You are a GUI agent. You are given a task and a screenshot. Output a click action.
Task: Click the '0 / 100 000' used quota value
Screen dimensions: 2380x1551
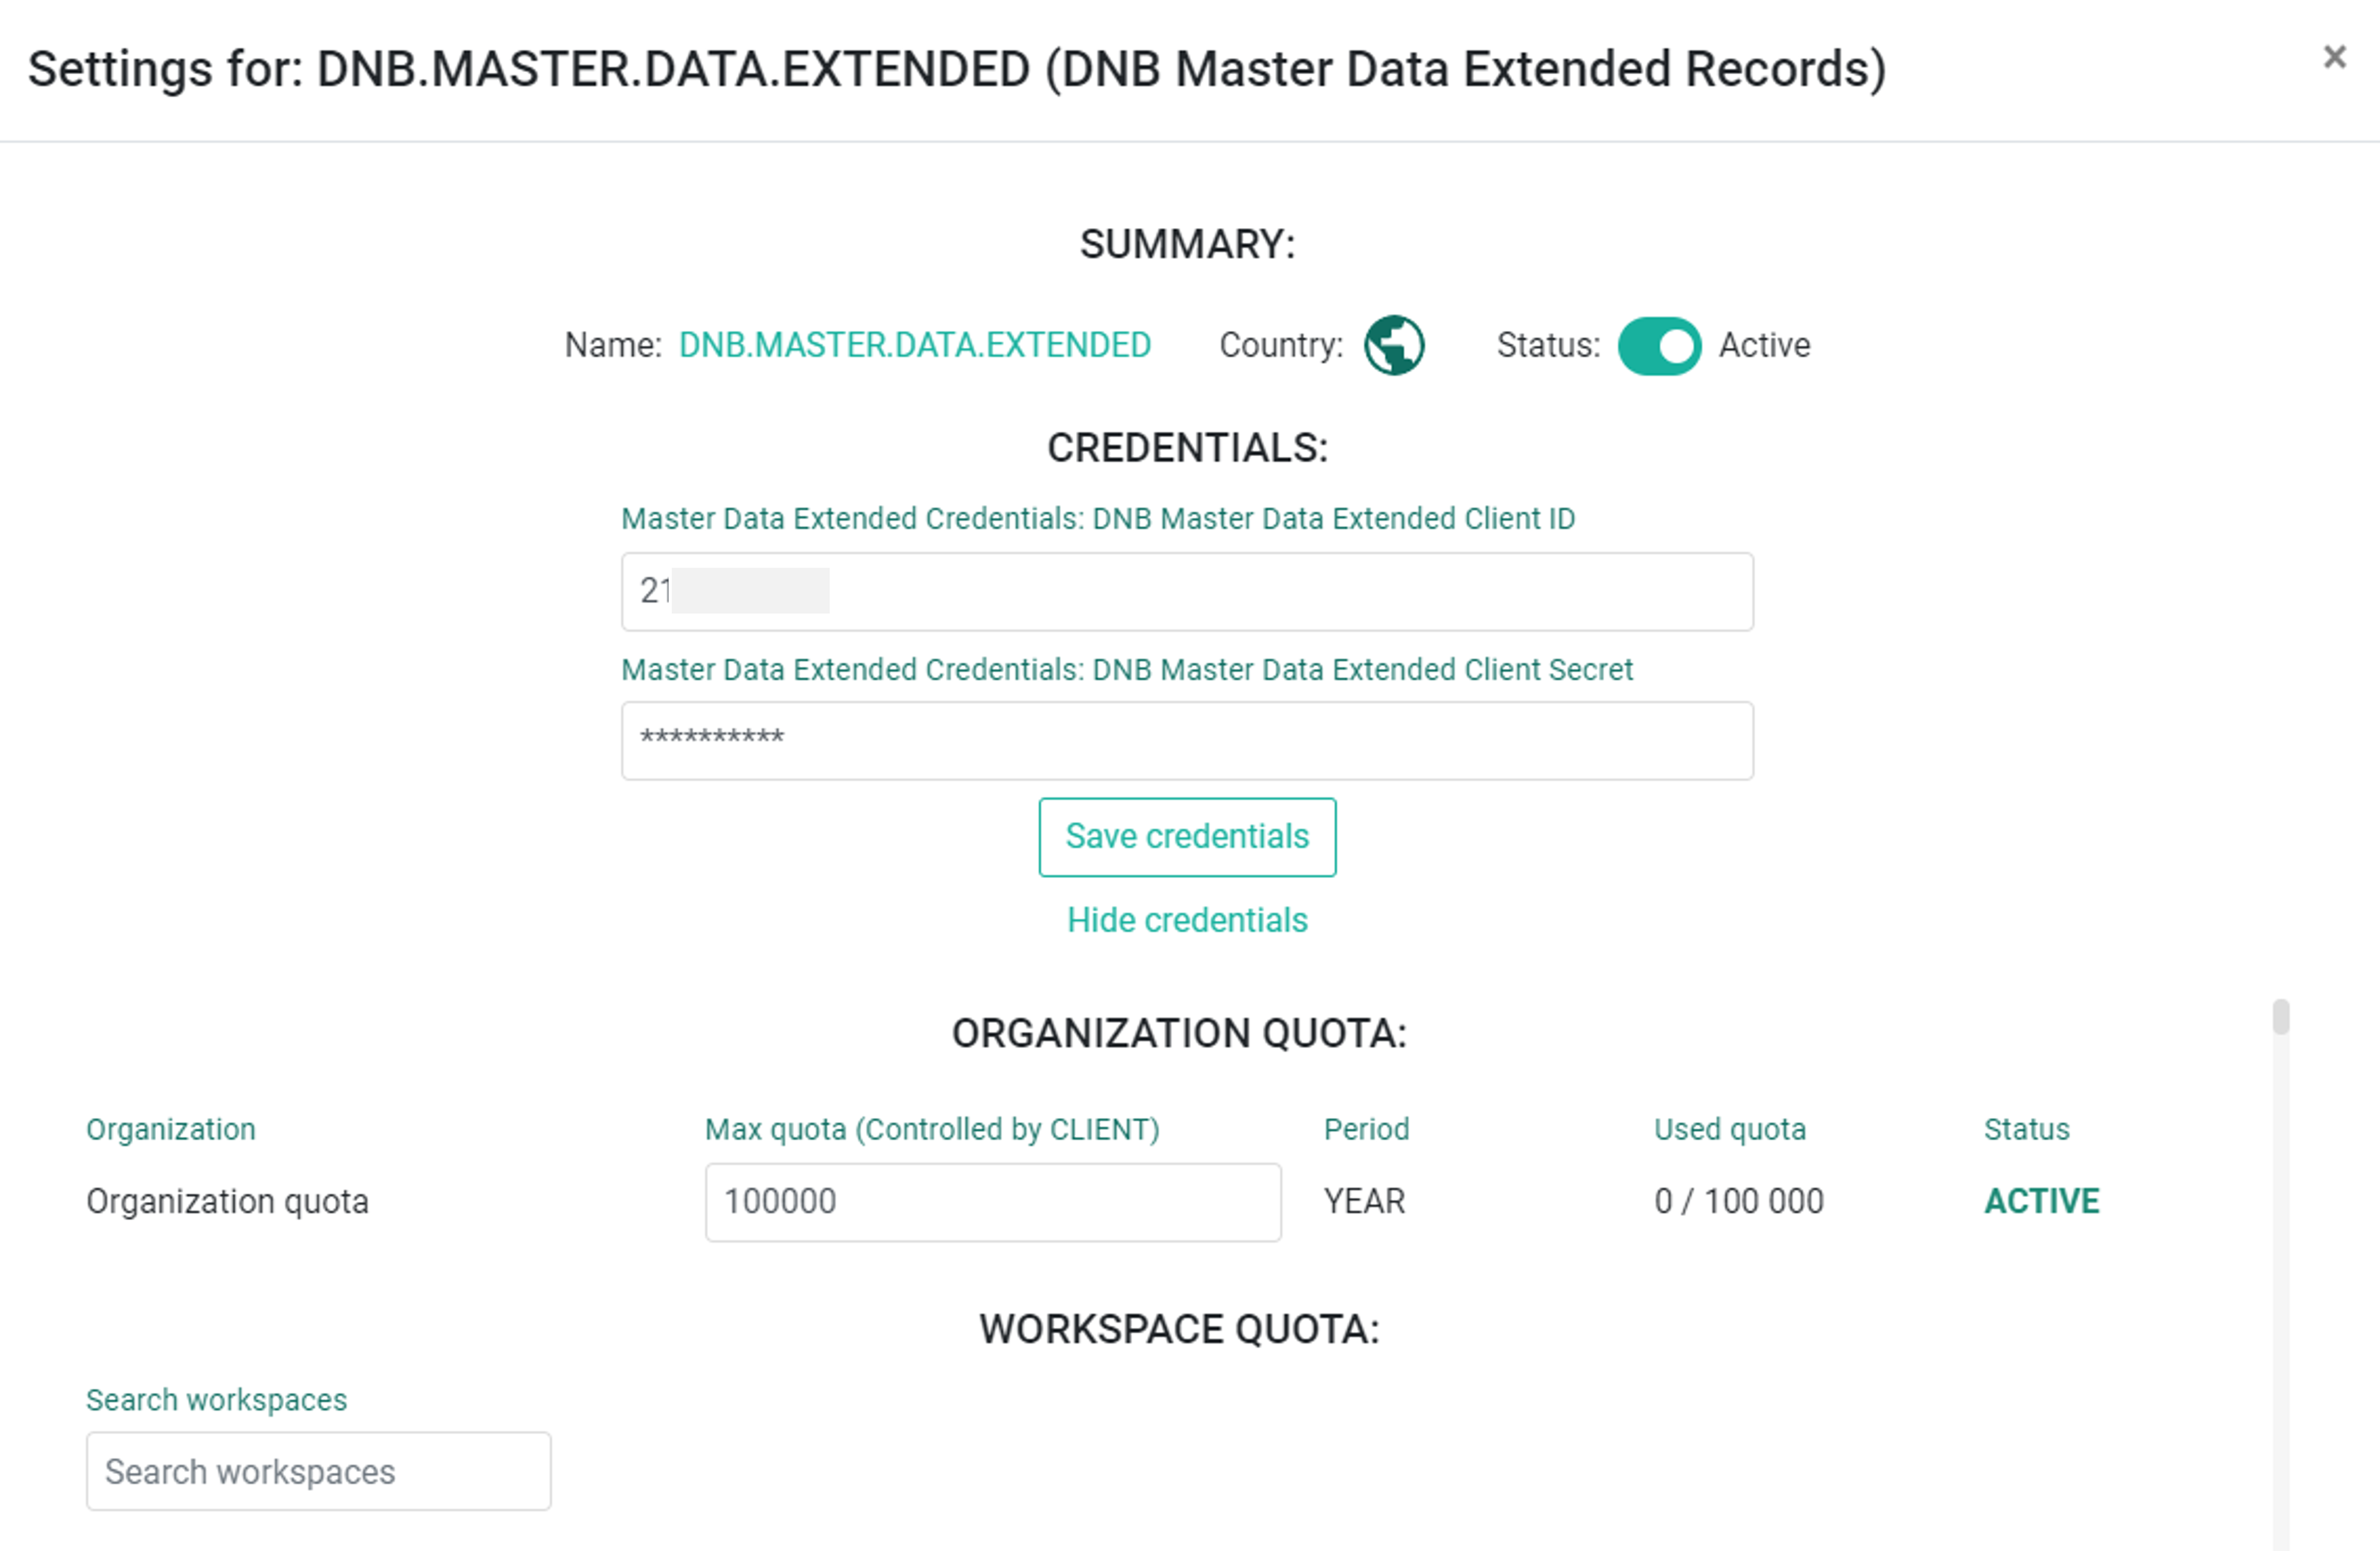(x=1739, y=1201)
